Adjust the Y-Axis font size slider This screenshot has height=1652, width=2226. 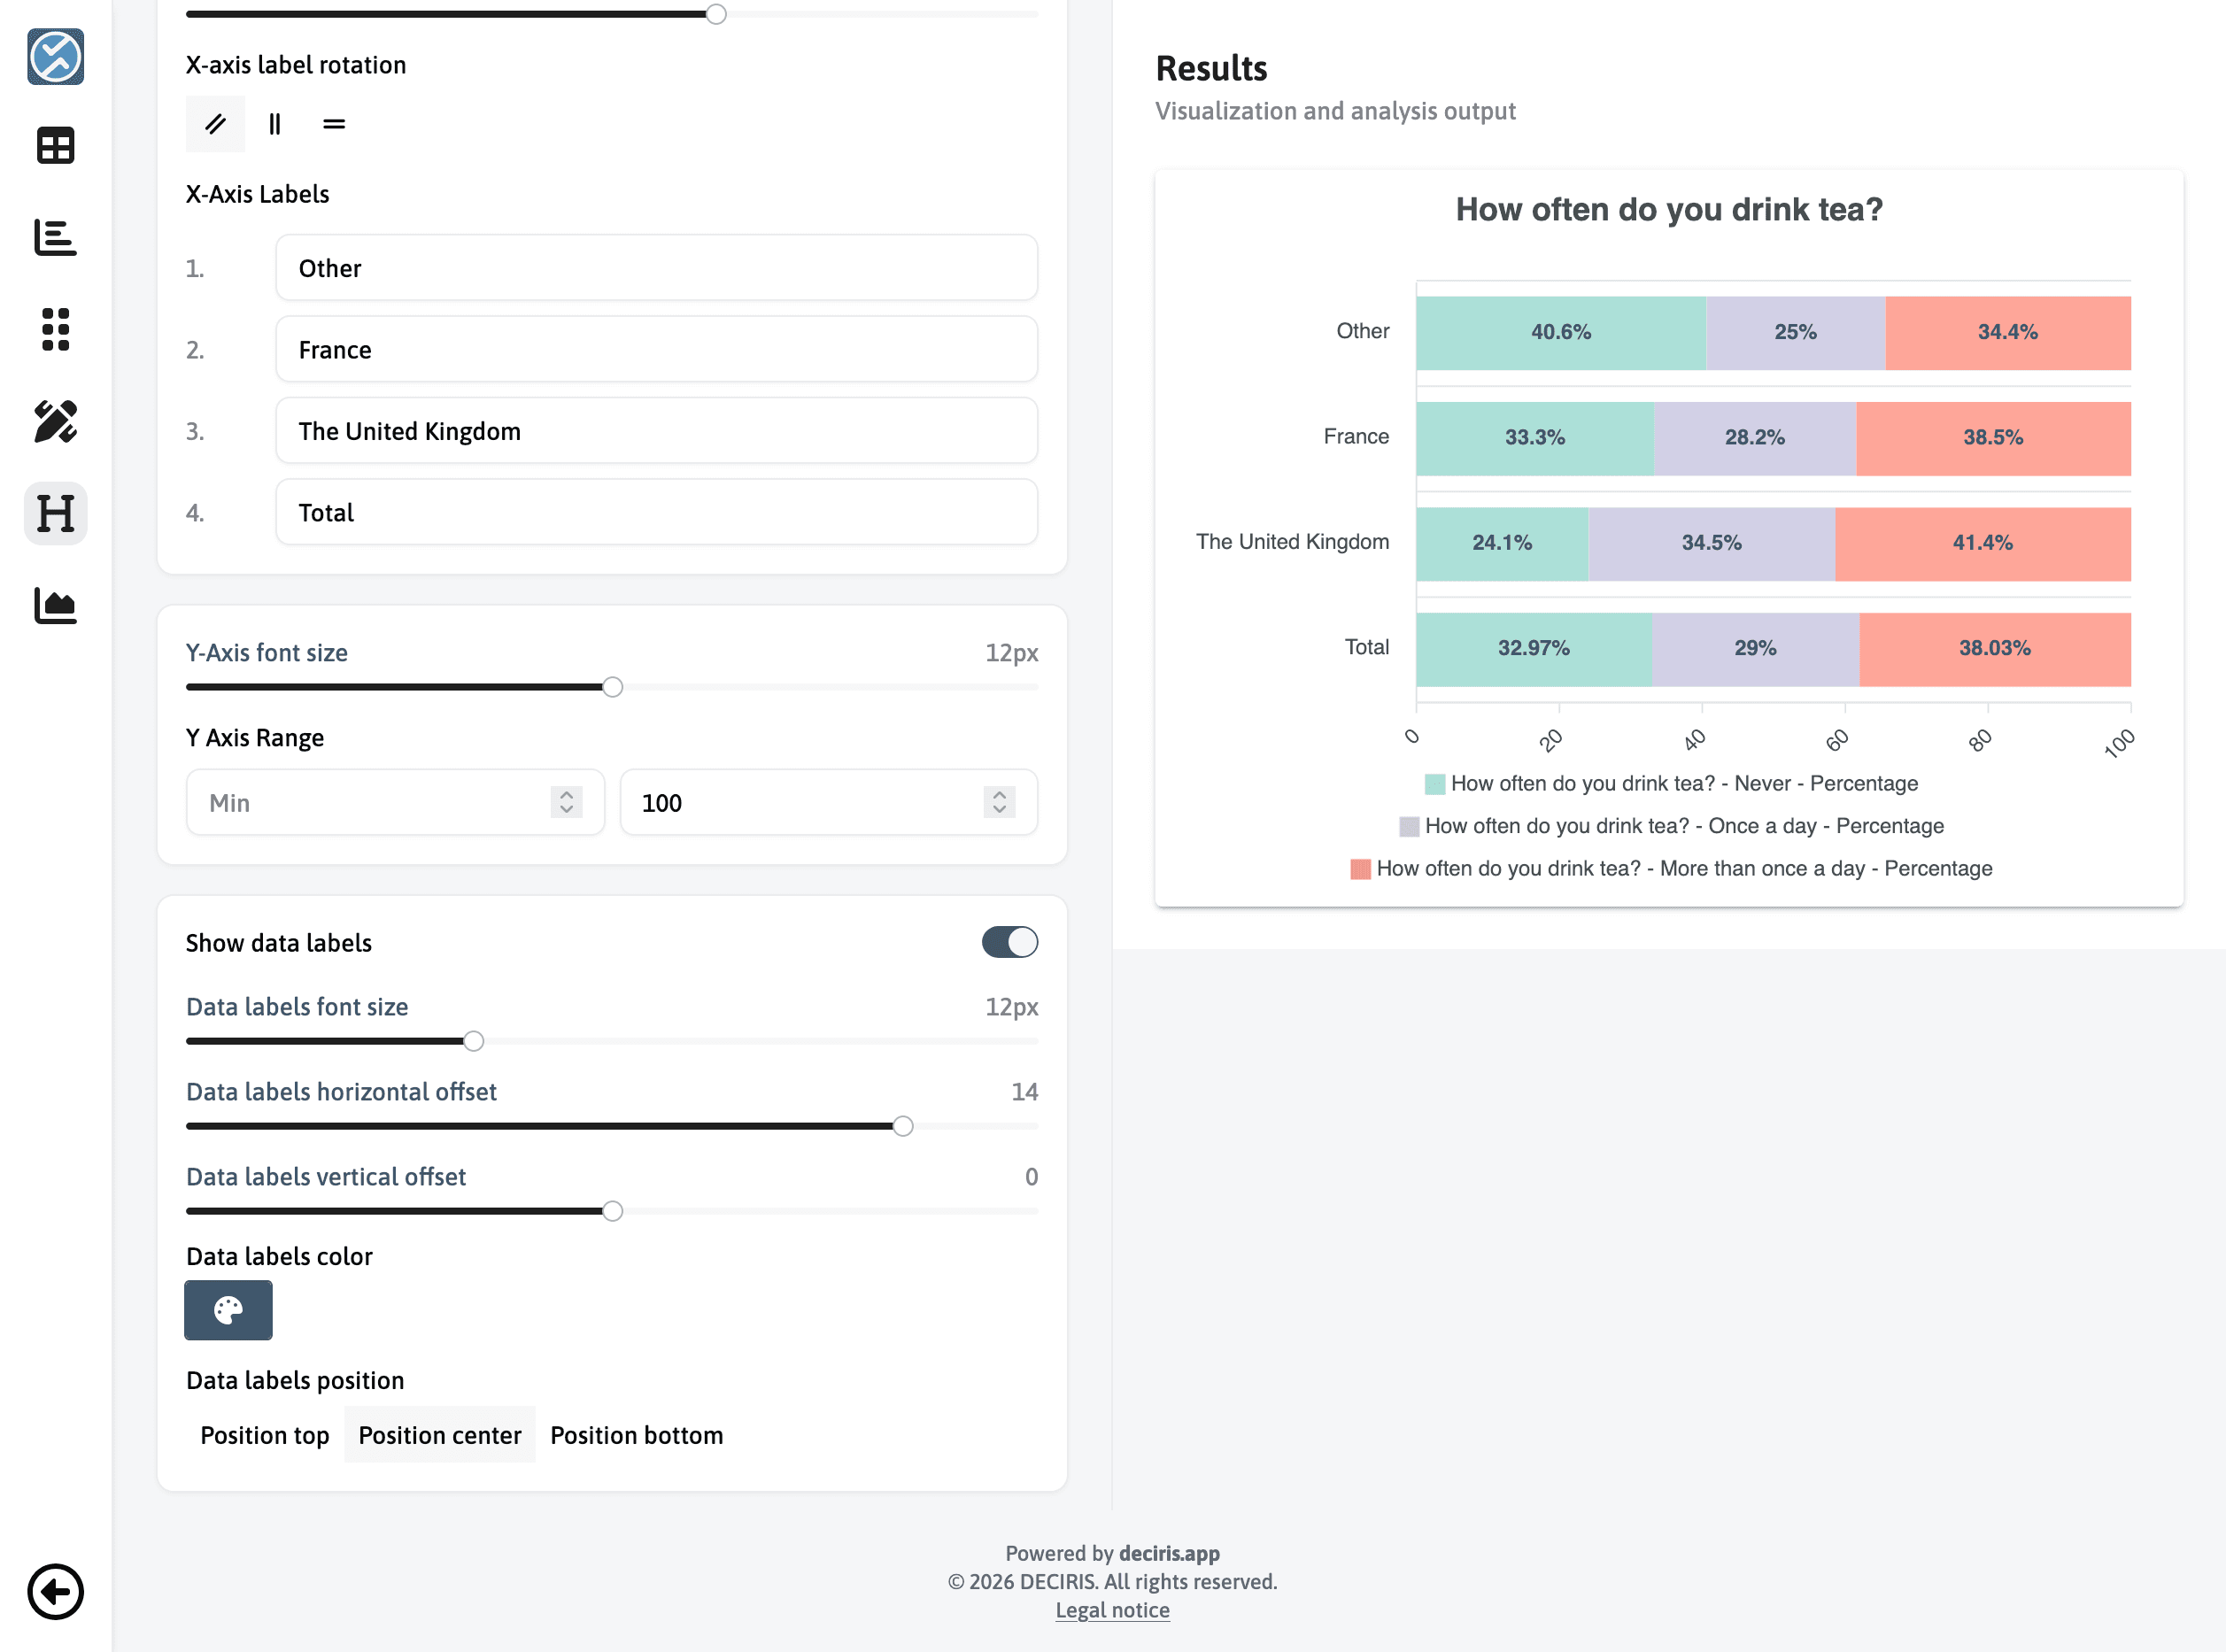[612, 687]
